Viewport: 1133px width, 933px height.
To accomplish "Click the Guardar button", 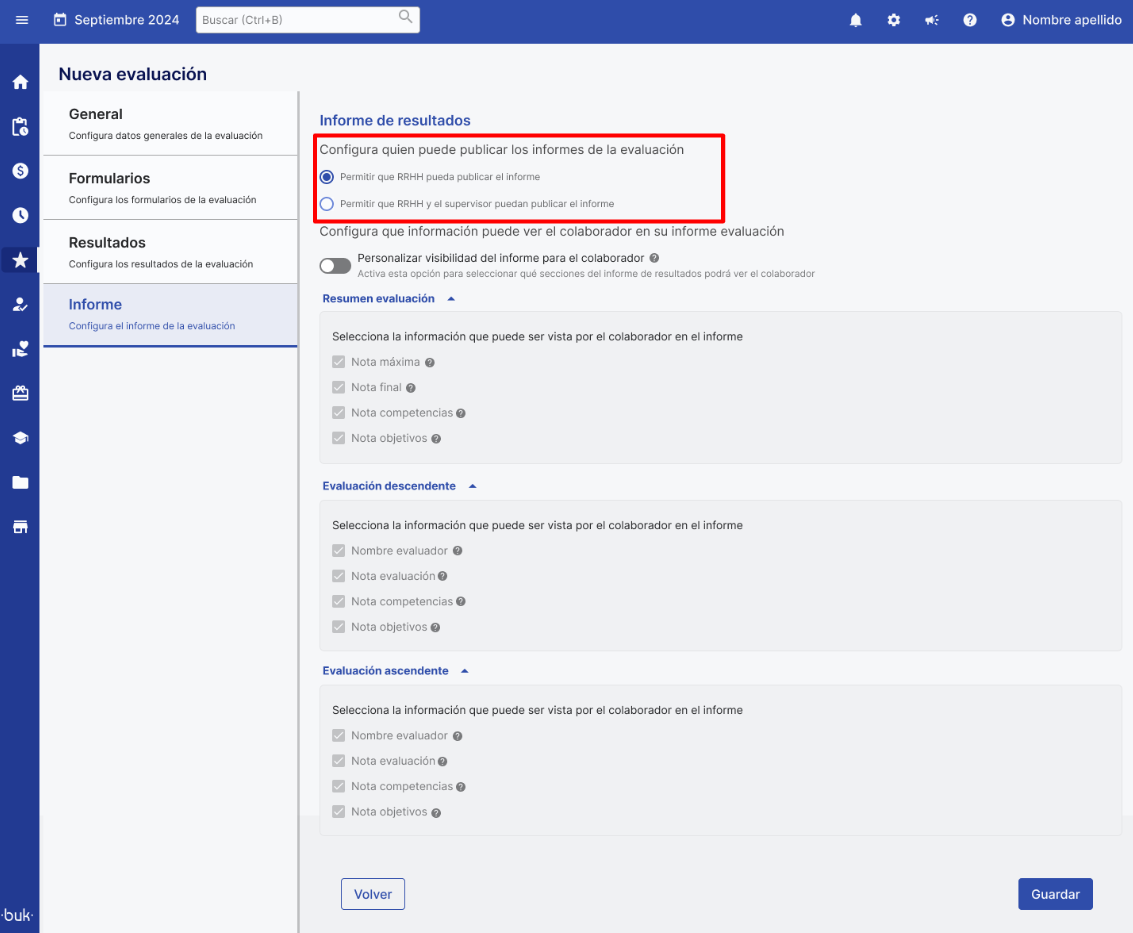I will [x=1055, y=894].
